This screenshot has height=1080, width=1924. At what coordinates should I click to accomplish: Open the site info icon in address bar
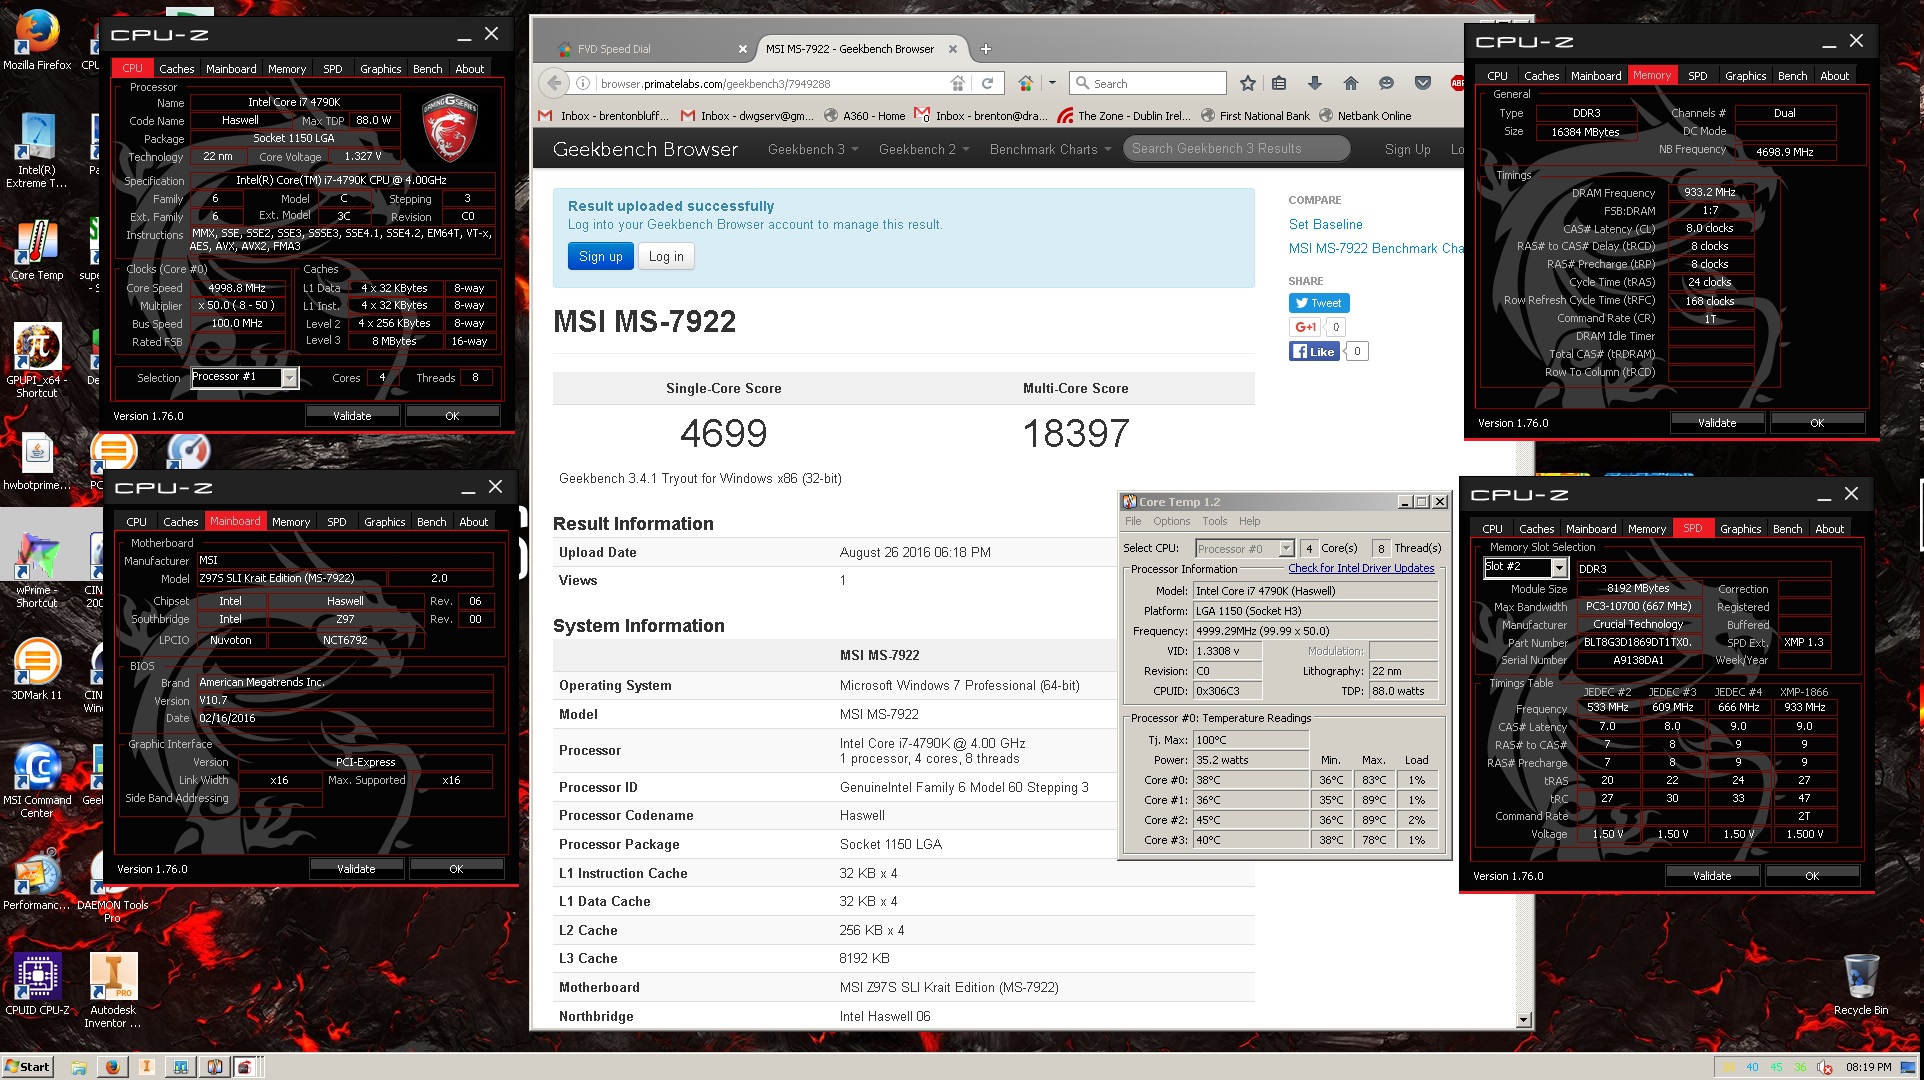(x=583, y=84)
